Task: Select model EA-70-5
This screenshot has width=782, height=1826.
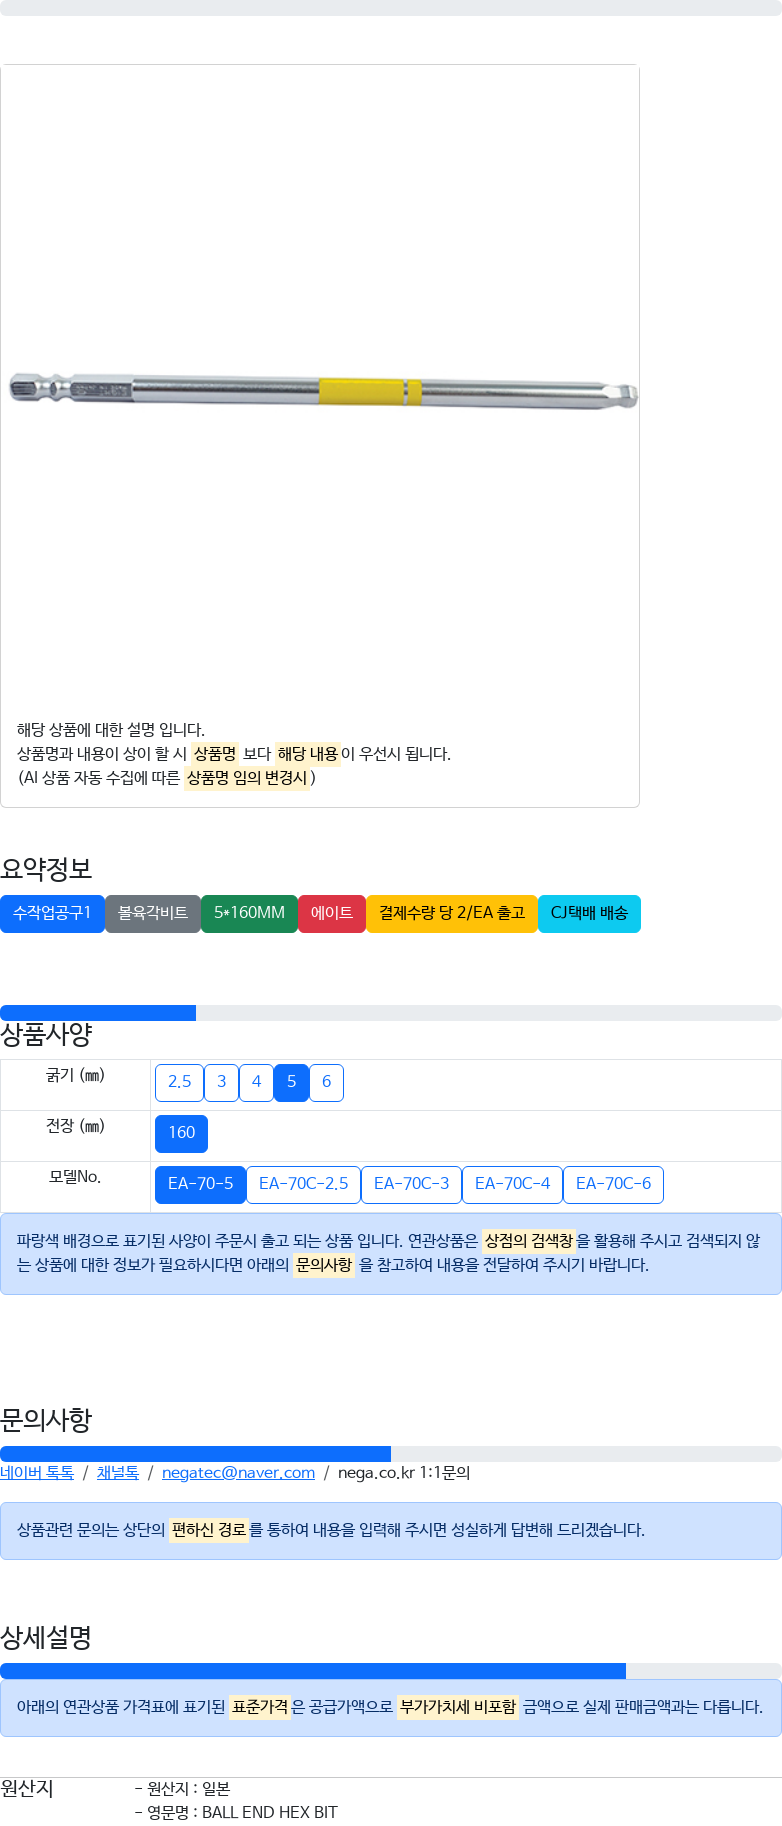Action: [200, 1184]
